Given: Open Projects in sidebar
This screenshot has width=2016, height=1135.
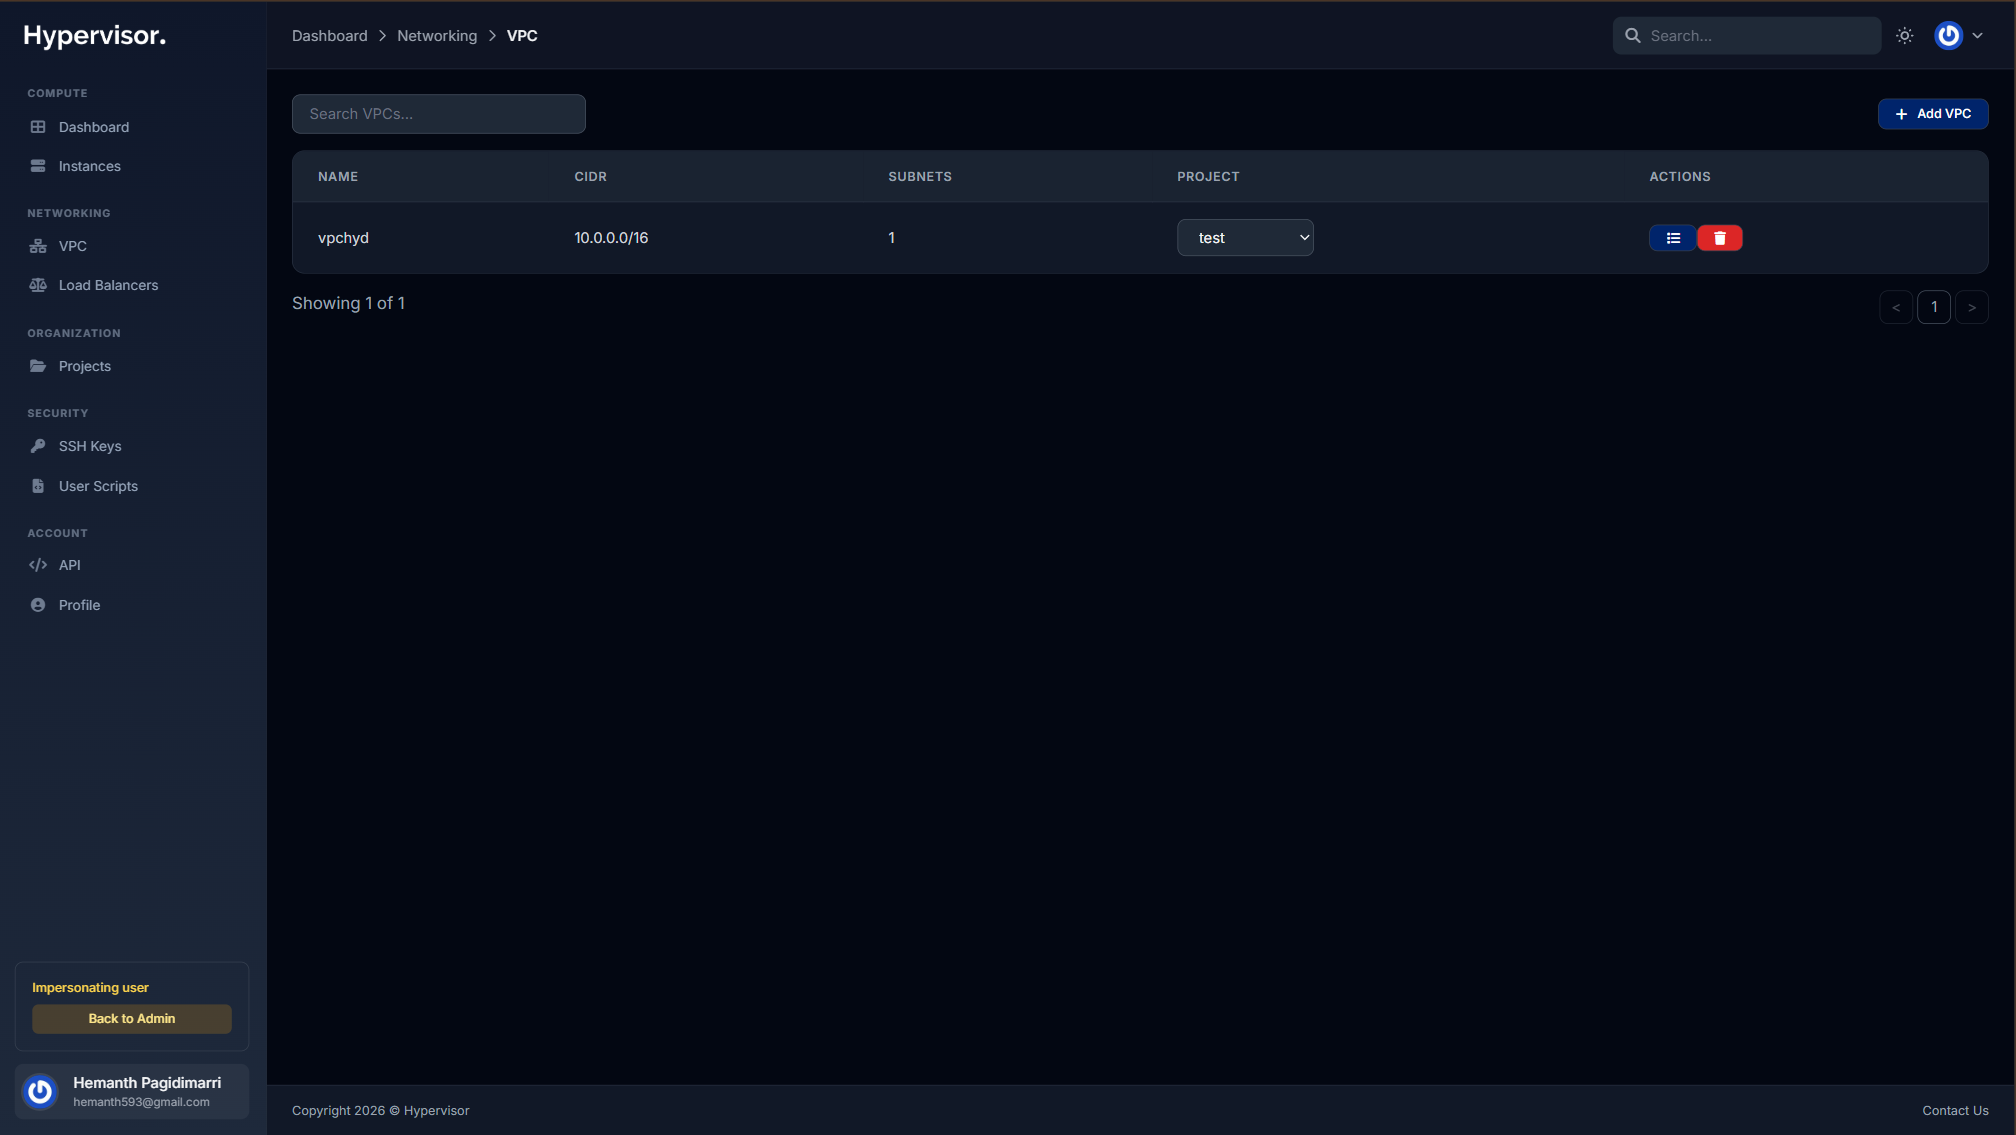Looking at the screenshot, I should coord(84,366).
